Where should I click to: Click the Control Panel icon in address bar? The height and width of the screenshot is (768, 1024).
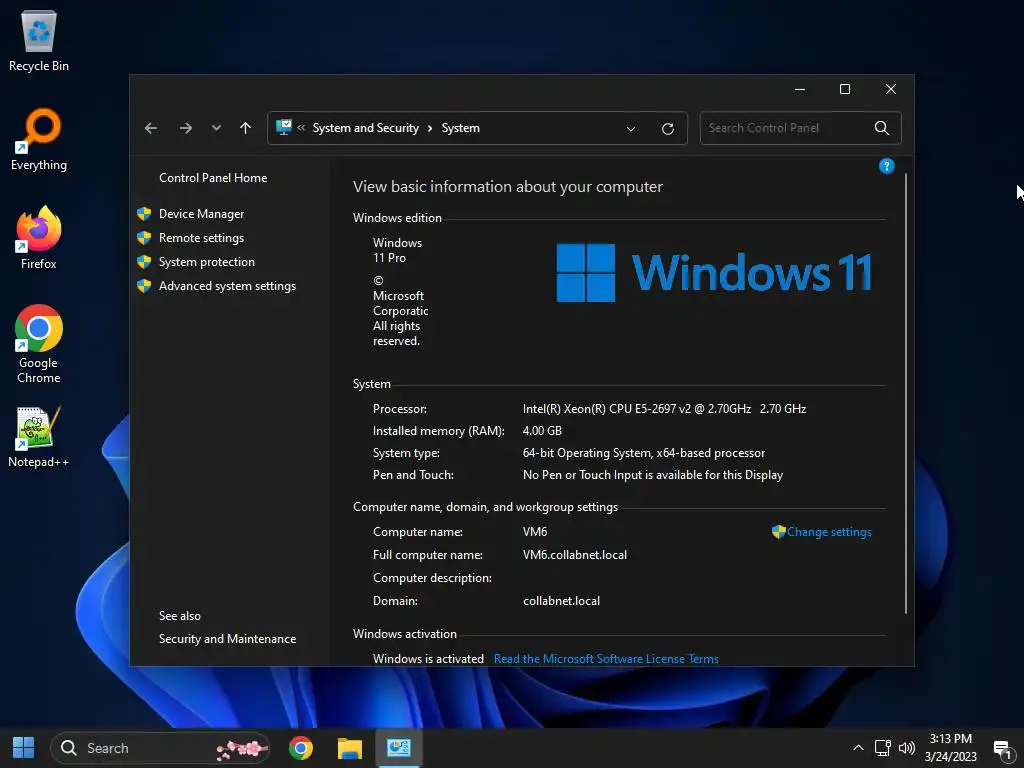point(284,127)
